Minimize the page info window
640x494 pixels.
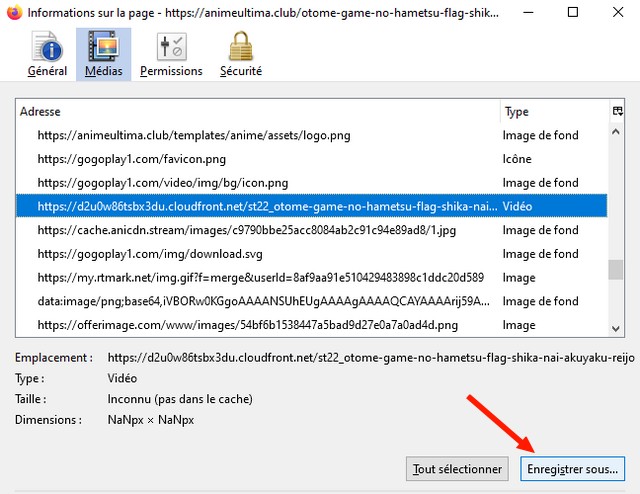click(528, 12)
